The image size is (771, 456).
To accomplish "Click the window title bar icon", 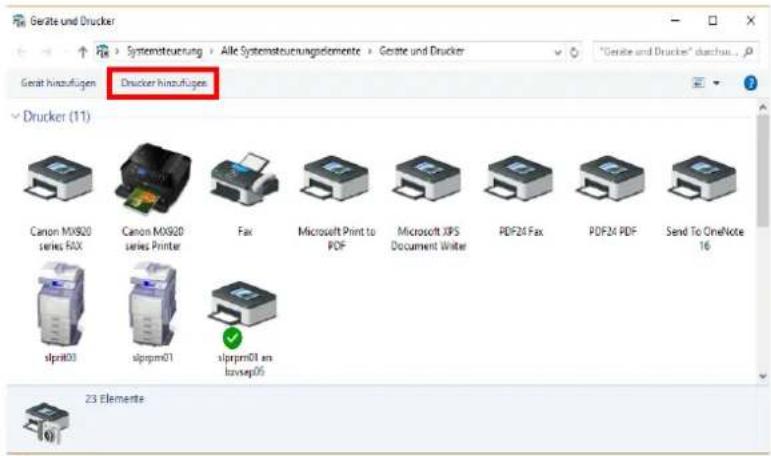I will click(19, 21).
